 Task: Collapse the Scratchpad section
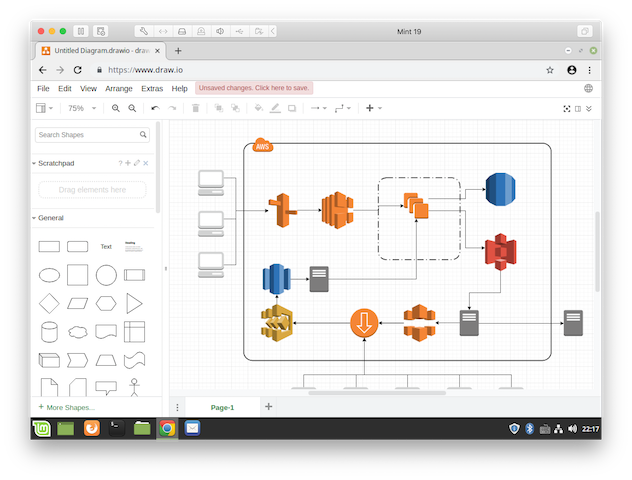pyautogui.click(x=56, y=163)
